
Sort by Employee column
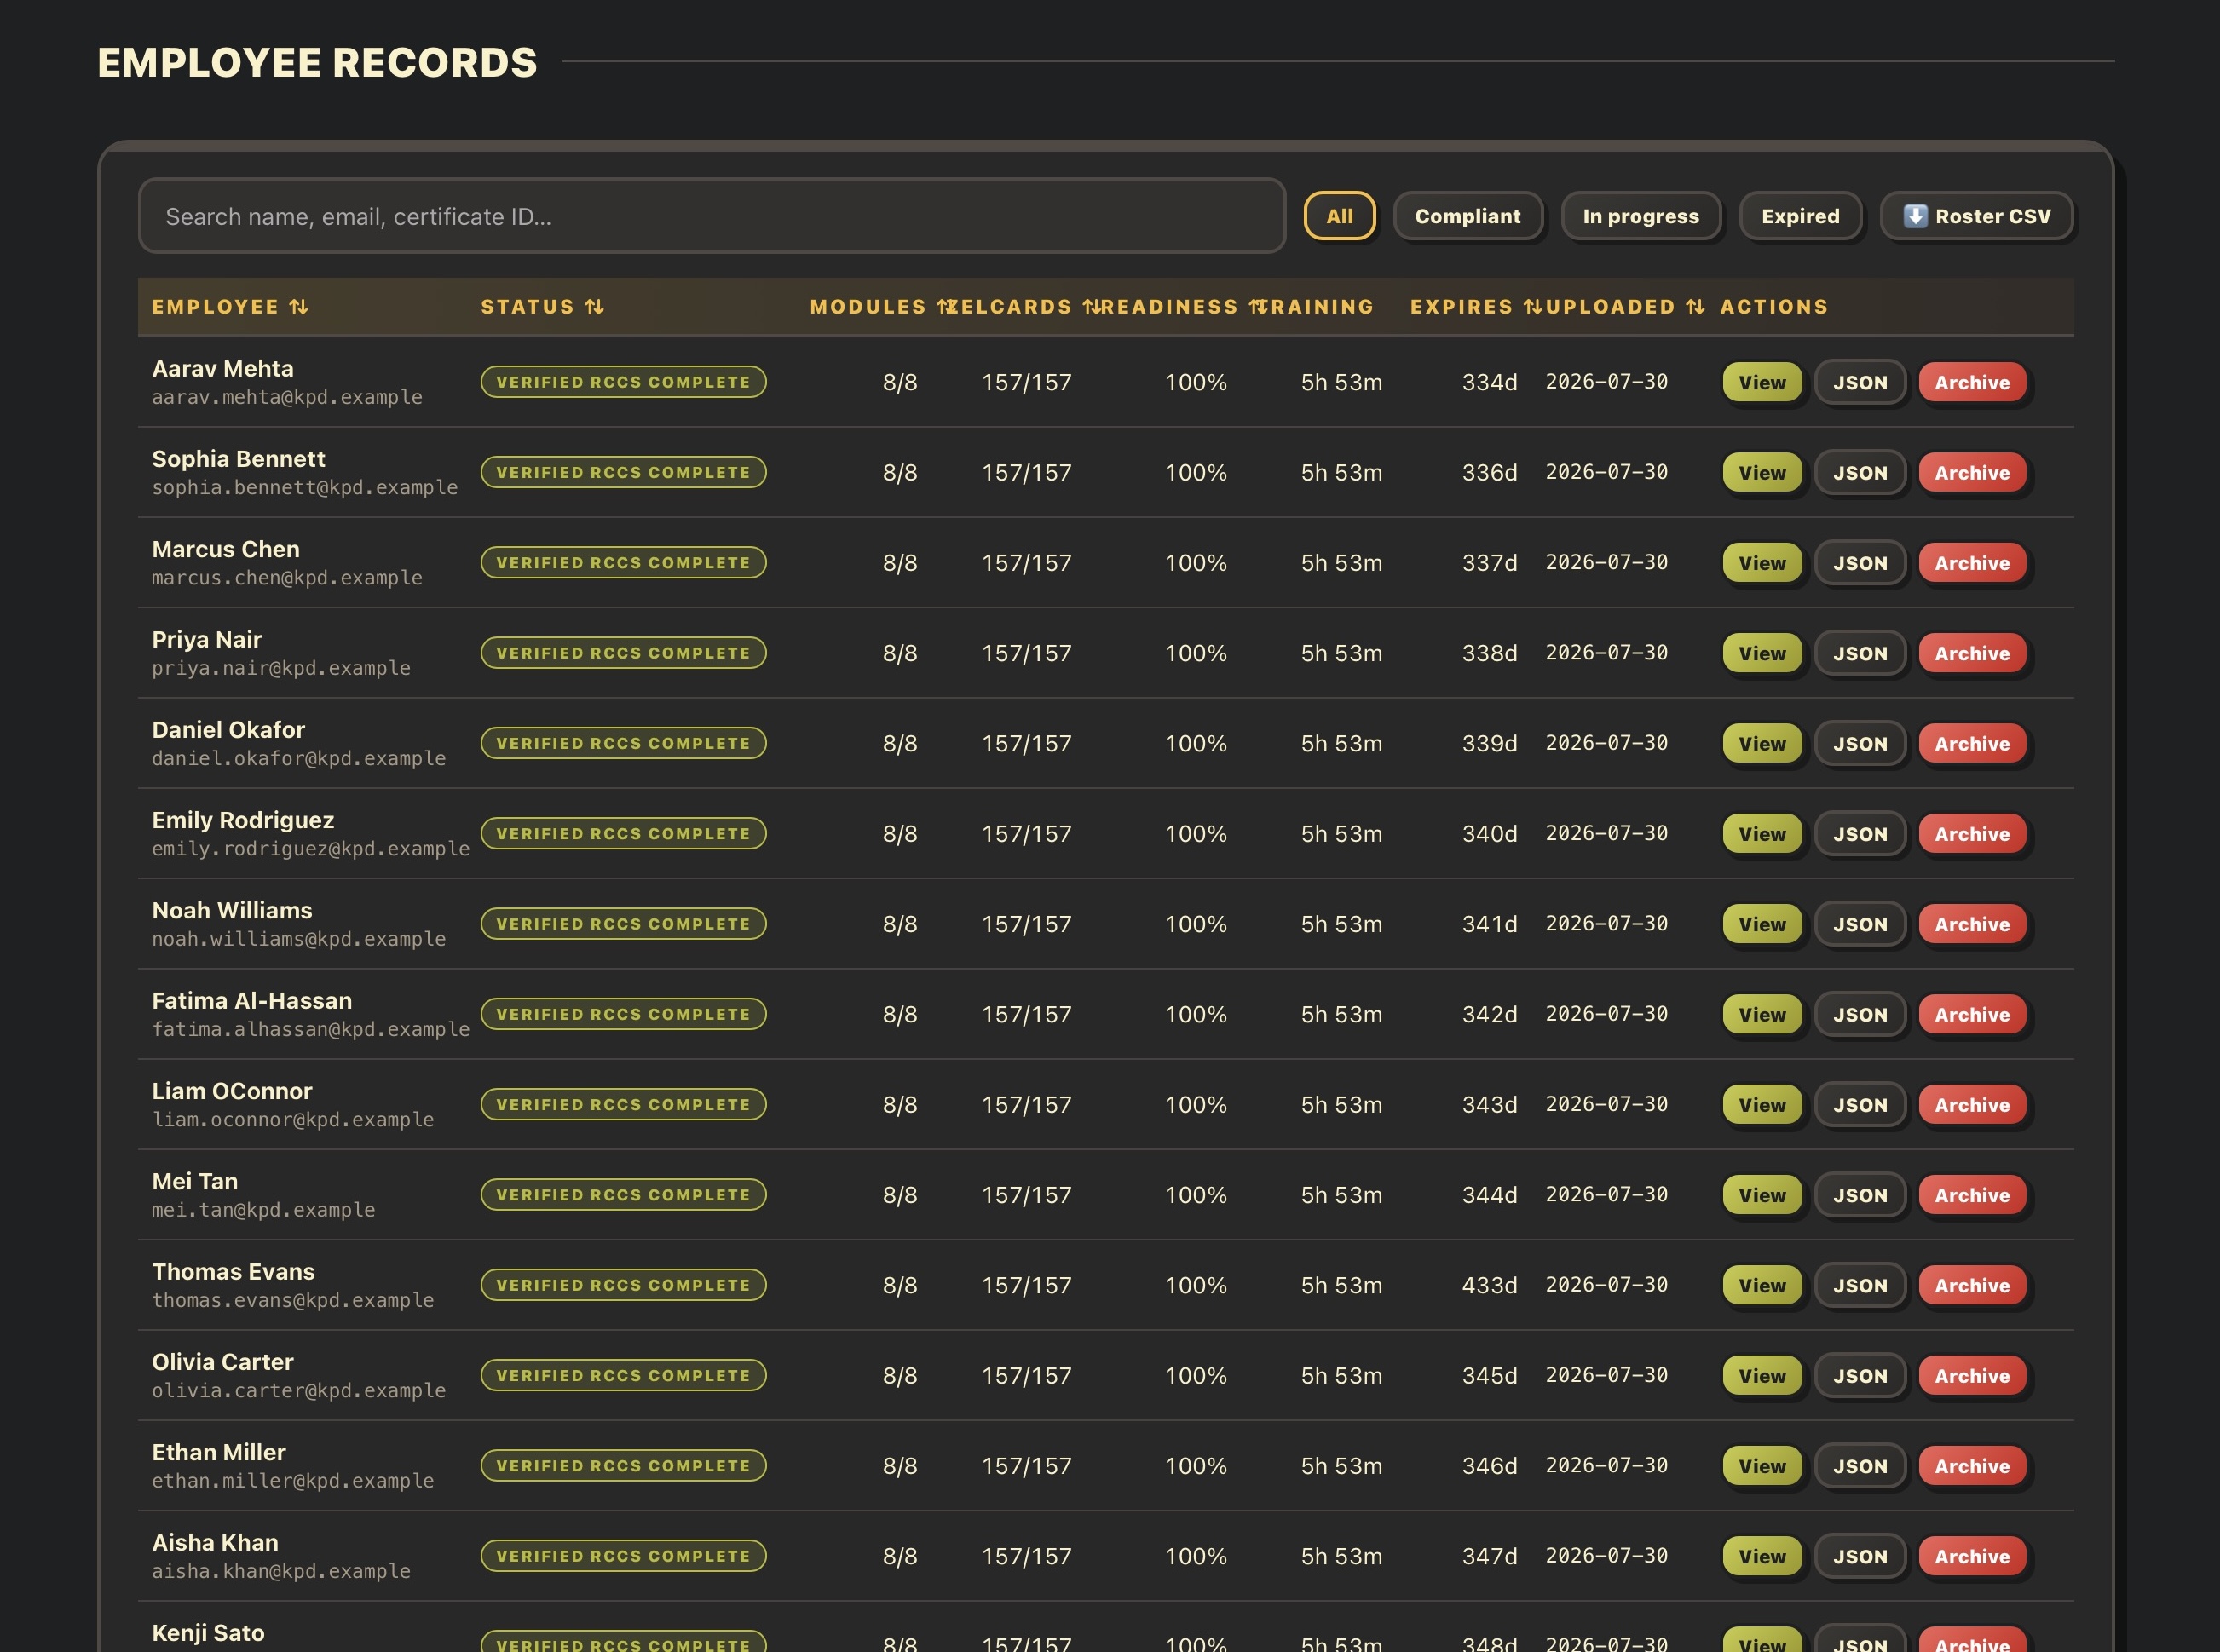(230, 307)
